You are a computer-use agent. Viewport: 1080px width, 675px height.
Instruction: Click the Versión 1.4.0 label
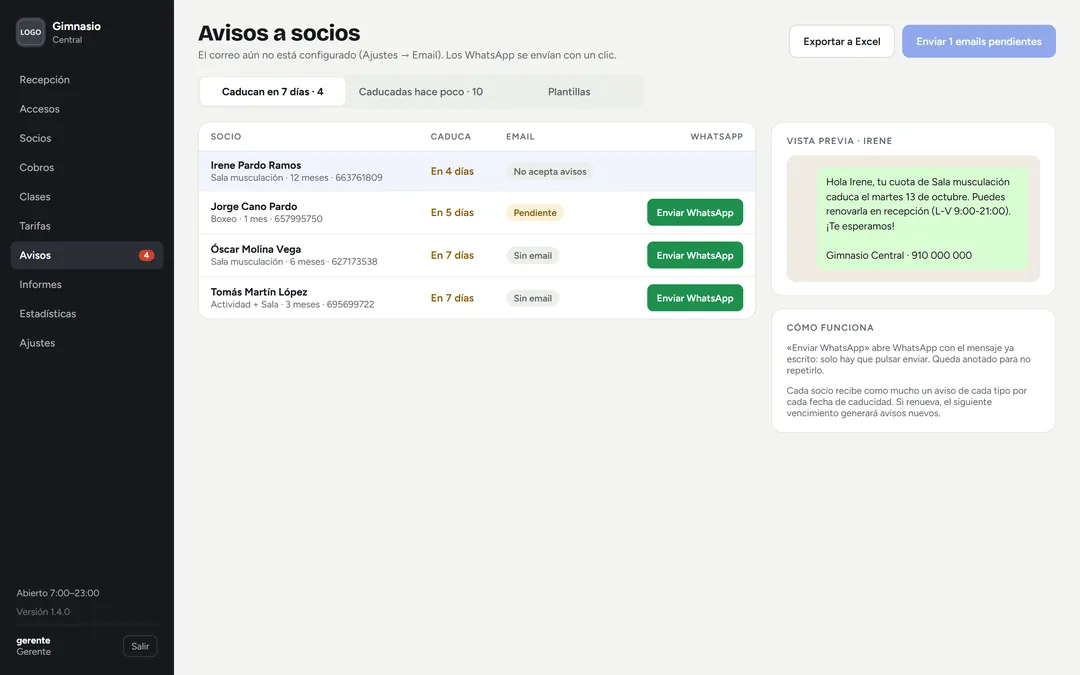43,612
